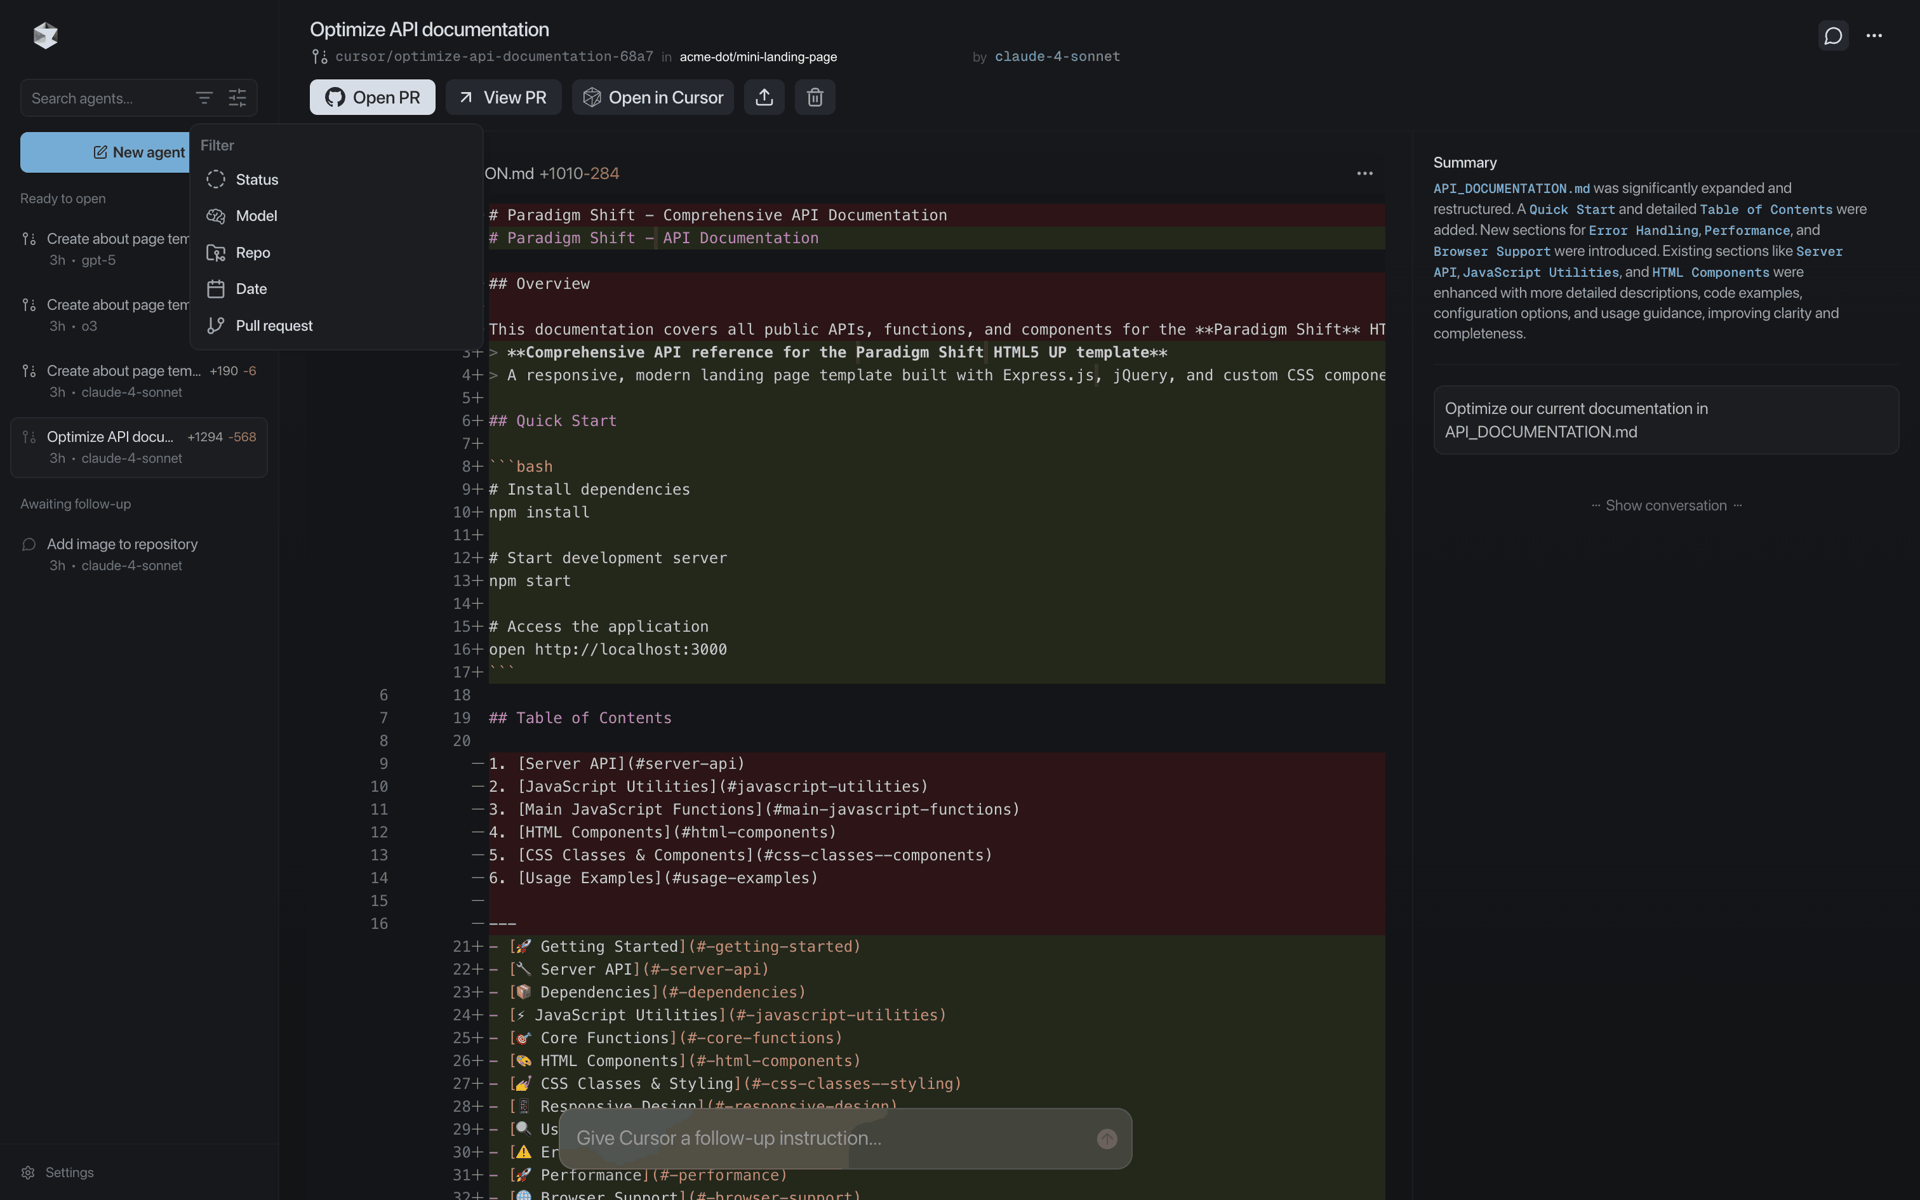The height and width of the screenshot is (1200, 1920).
Task: Select the Pull request filter option
Action: [x=336, y=326]
